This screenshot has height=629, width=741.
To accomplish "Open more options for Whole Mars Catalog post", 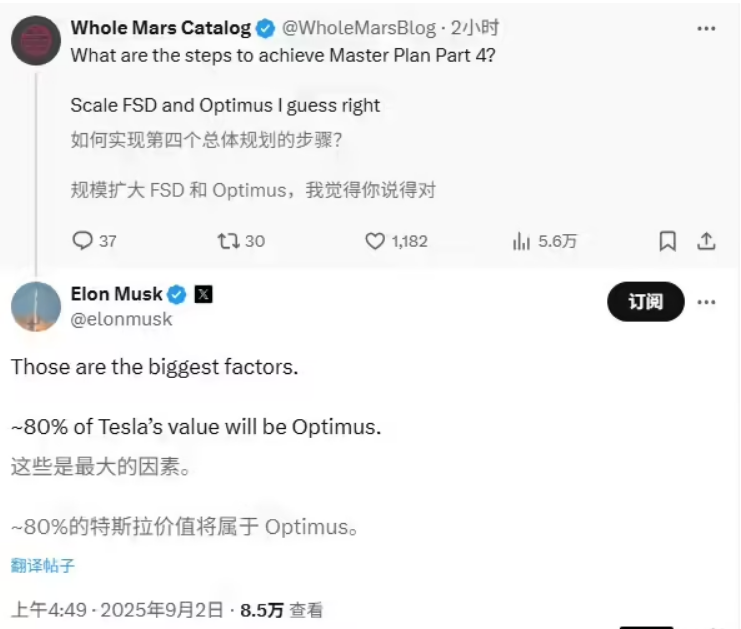I will click(x=706, y=29).
